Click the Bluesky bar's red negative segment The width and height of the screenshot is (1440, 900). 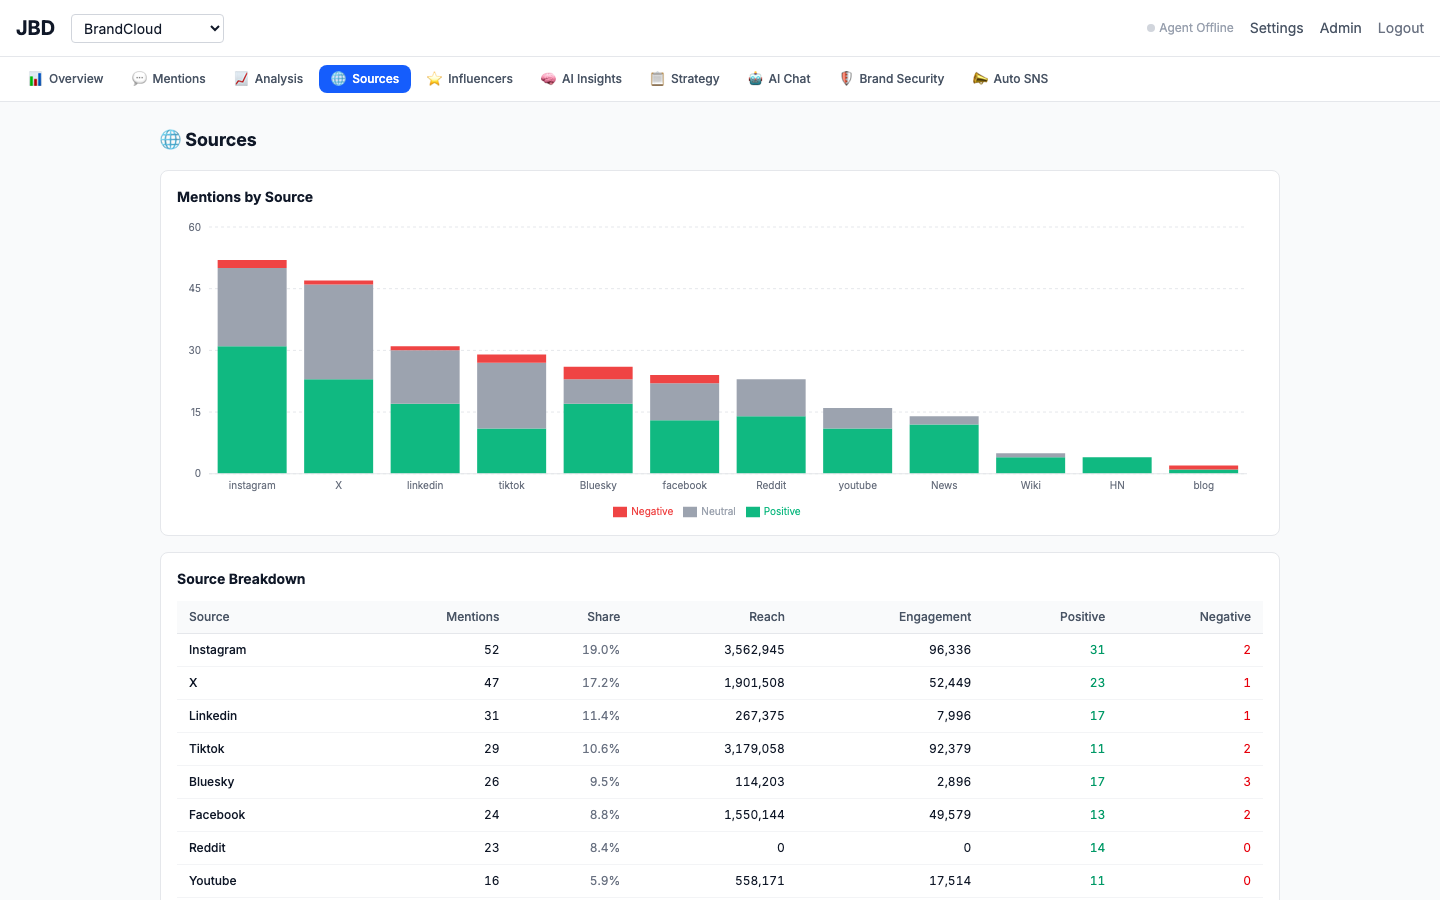click(598, 373)
